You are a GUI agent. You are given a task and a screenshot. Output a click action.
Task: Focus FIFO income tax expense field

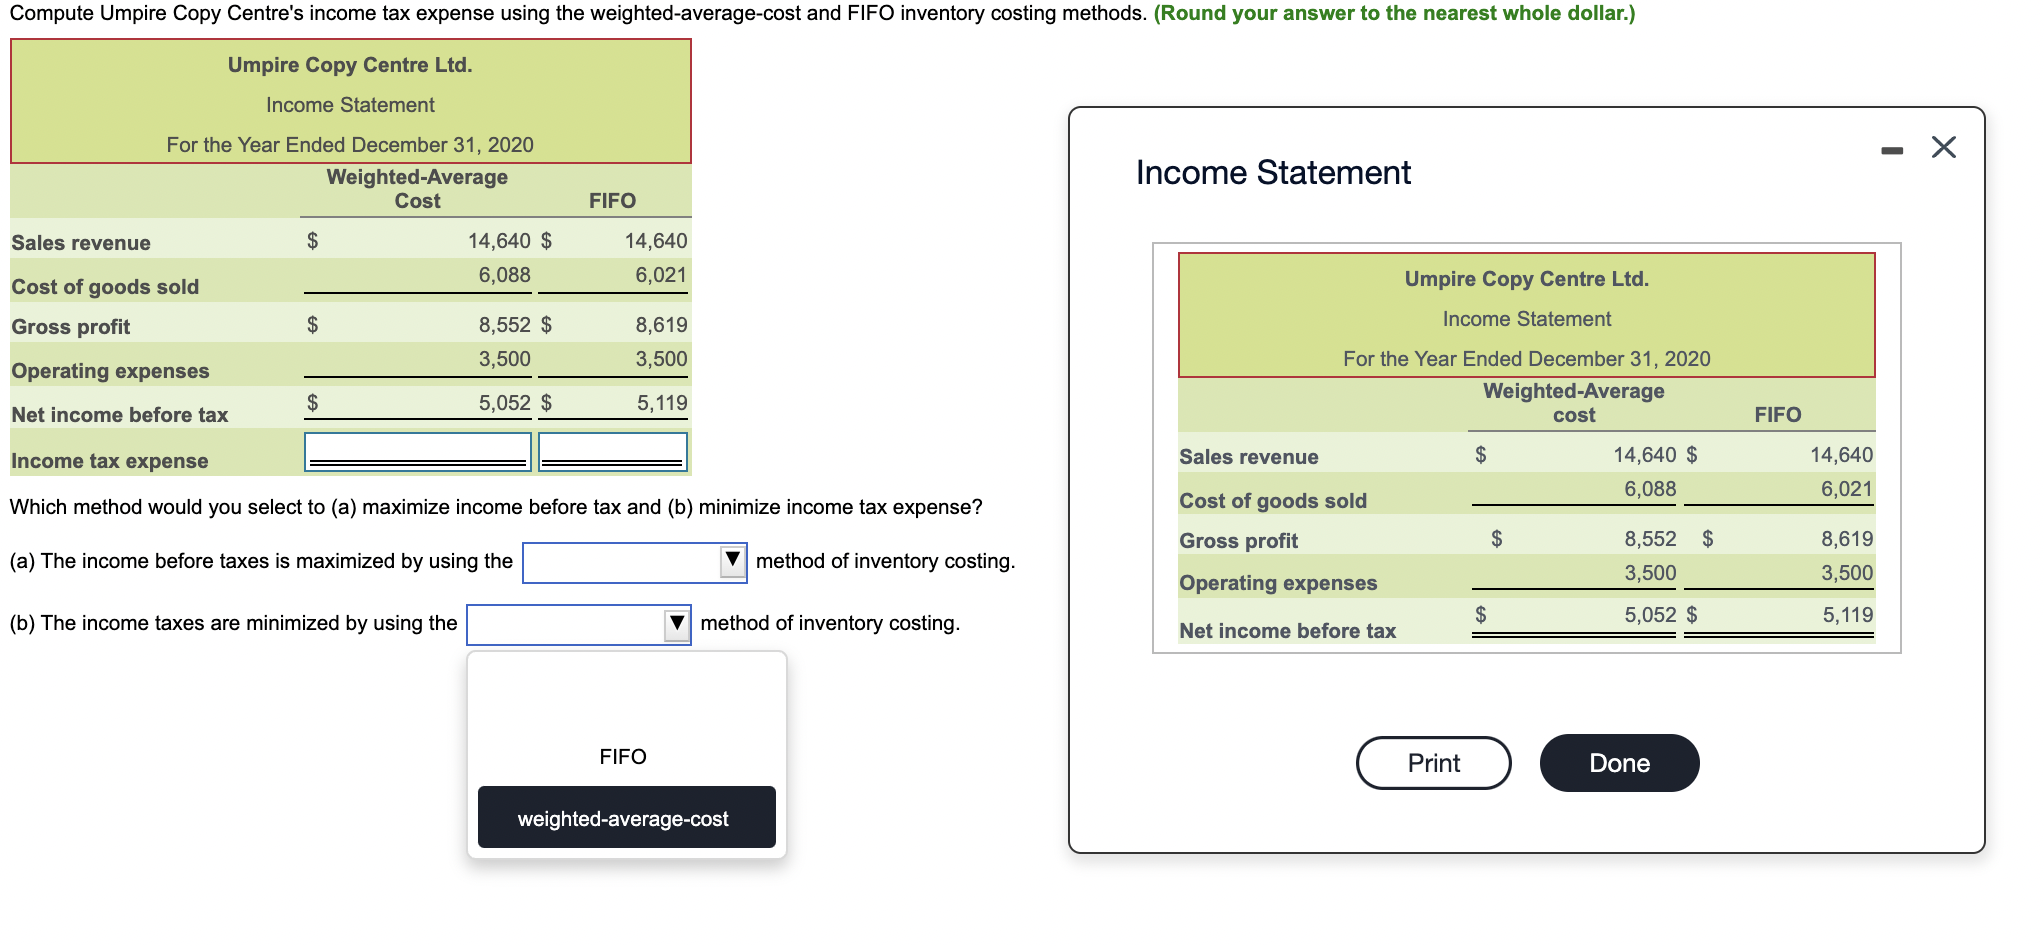click(x=613, y=451)
